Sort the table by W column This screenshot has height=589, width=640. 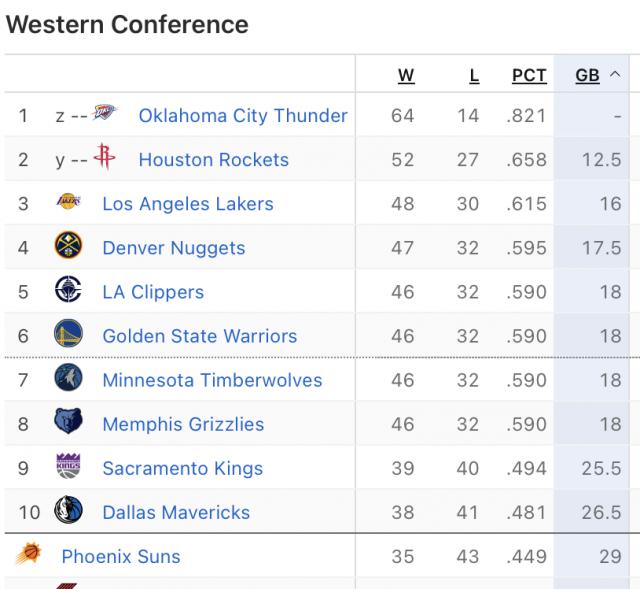pos(405,75)
